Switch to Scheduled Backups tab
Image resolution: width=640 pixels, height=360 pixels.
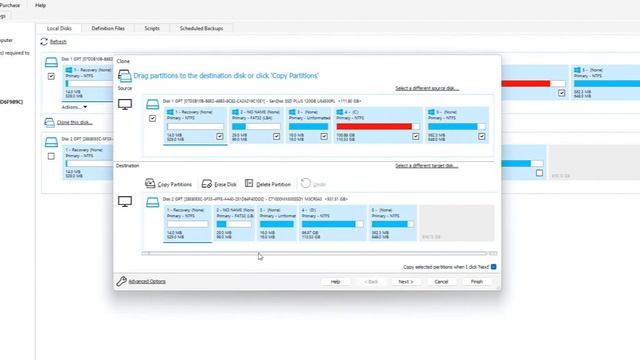pyautogui.click(x=201, y=29)
